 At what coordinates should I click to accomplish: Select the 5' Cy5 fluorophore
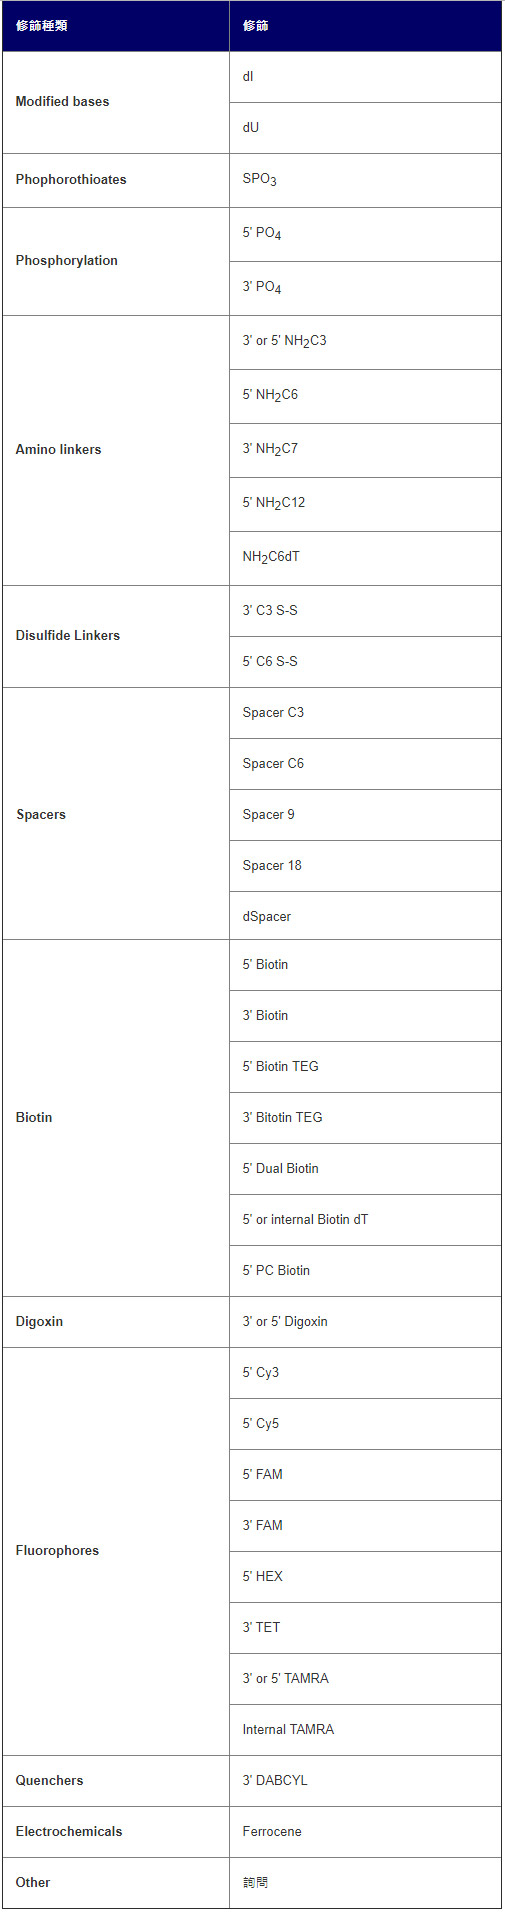click(365, 1424)
